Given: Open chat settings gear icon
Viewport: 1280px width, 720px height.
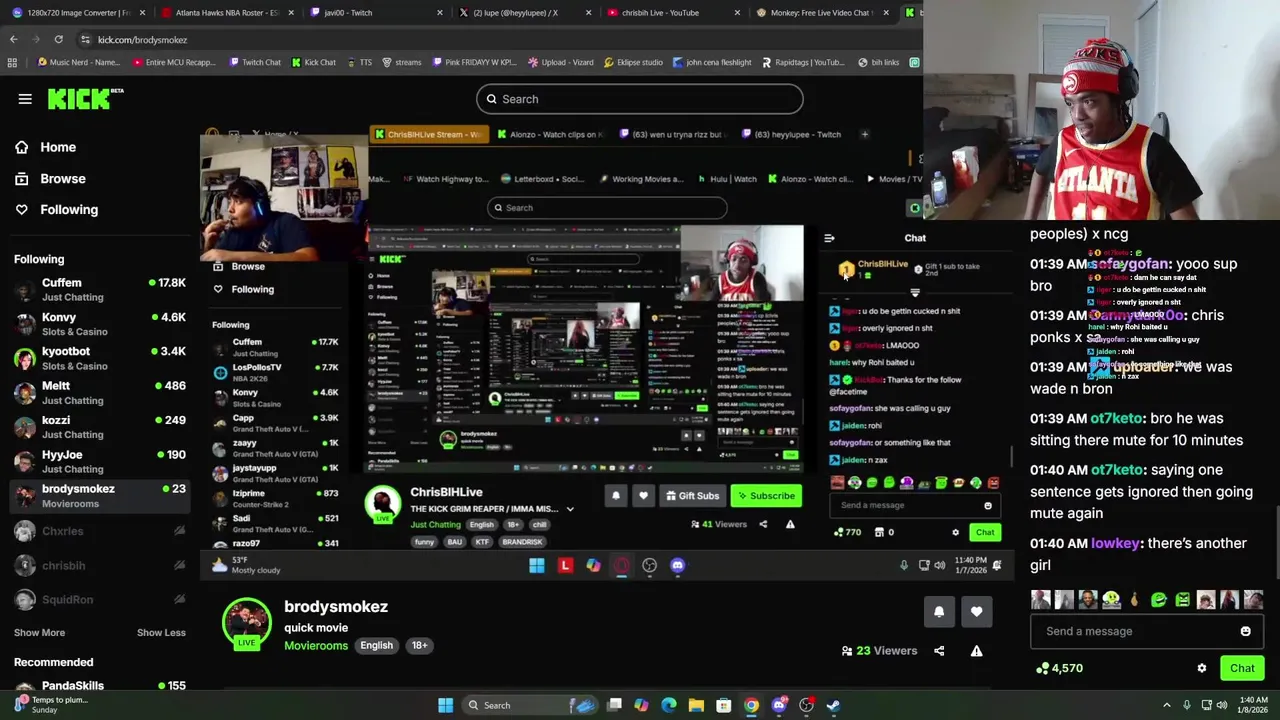Looking at the screenshot, I should pyautogui.click(x=1202, y=668).
